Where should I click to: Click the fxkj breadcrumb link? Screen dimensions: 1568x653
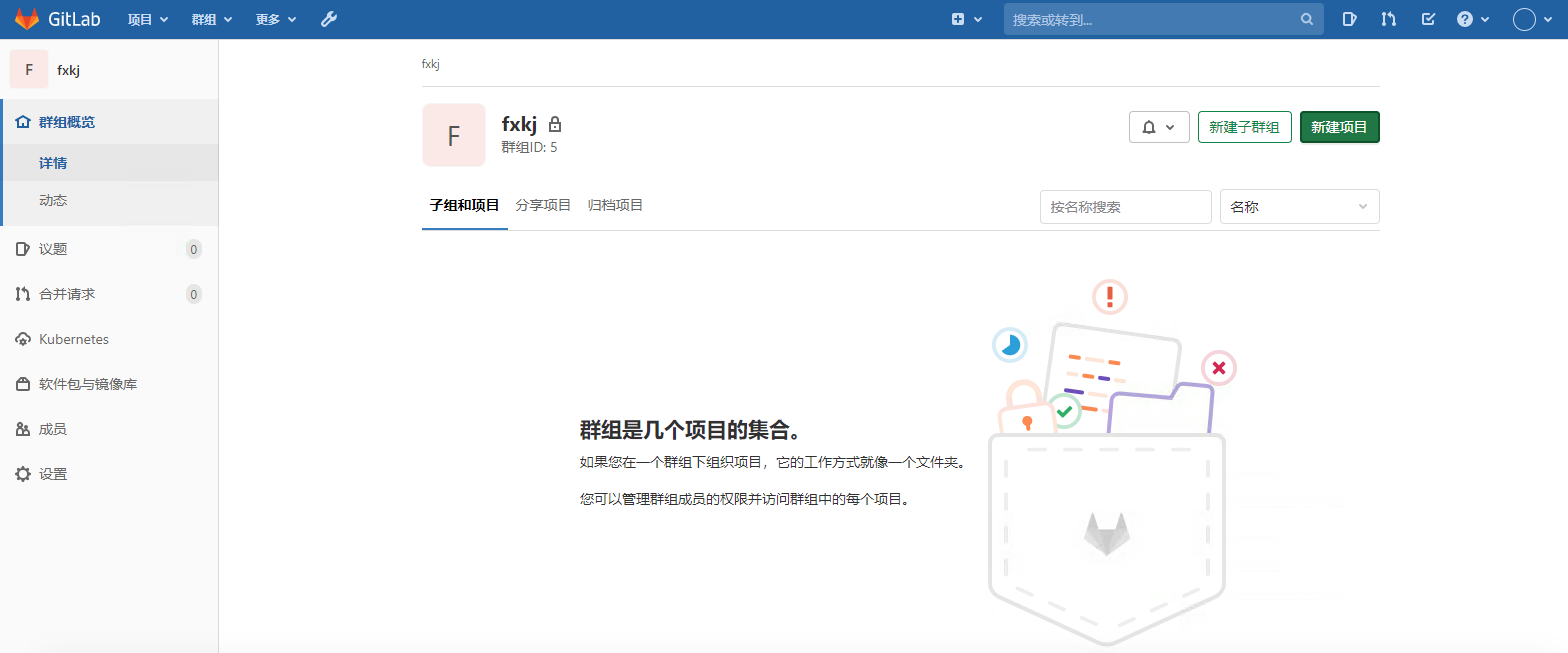click(x=431, y=64)
